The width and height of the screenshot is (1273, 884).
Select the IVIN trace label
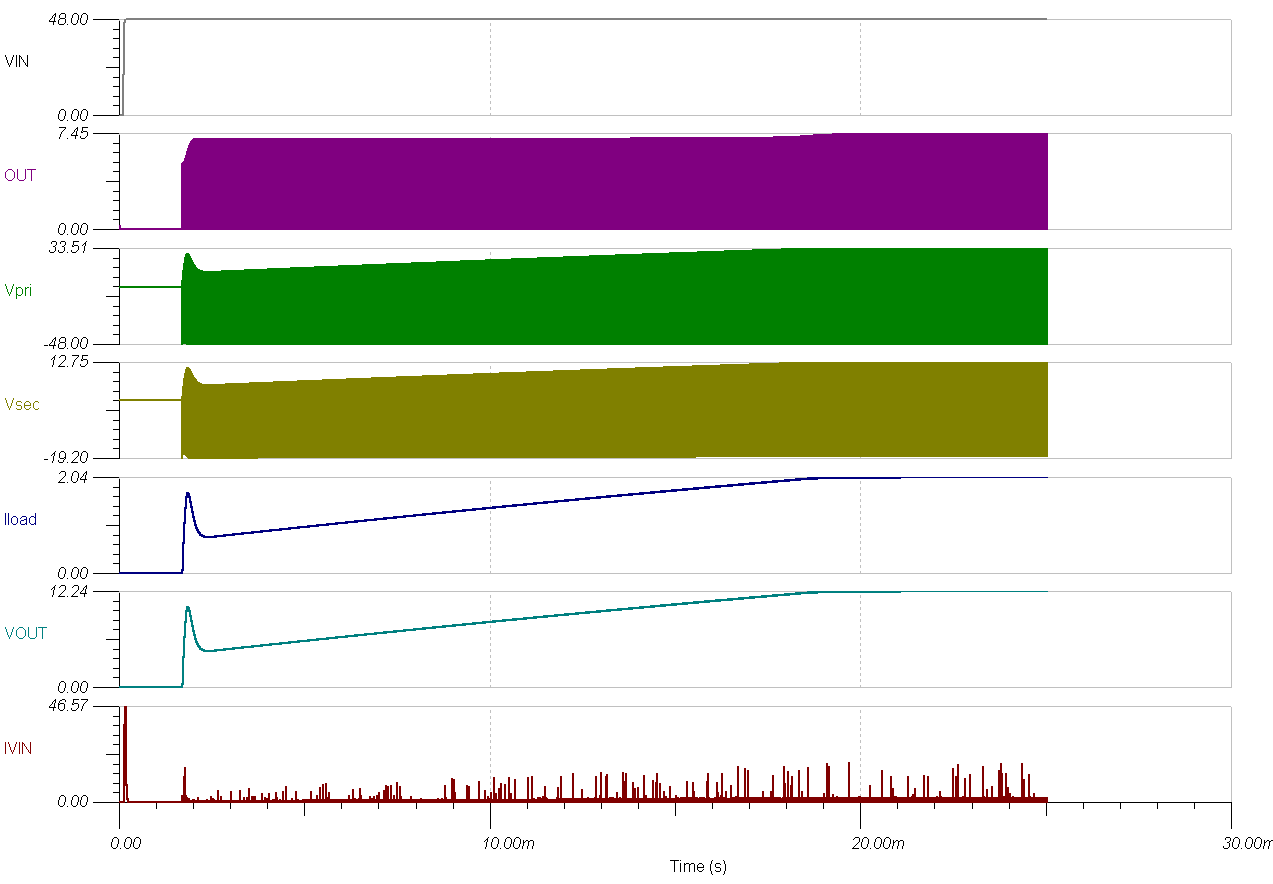pos(18,747)
